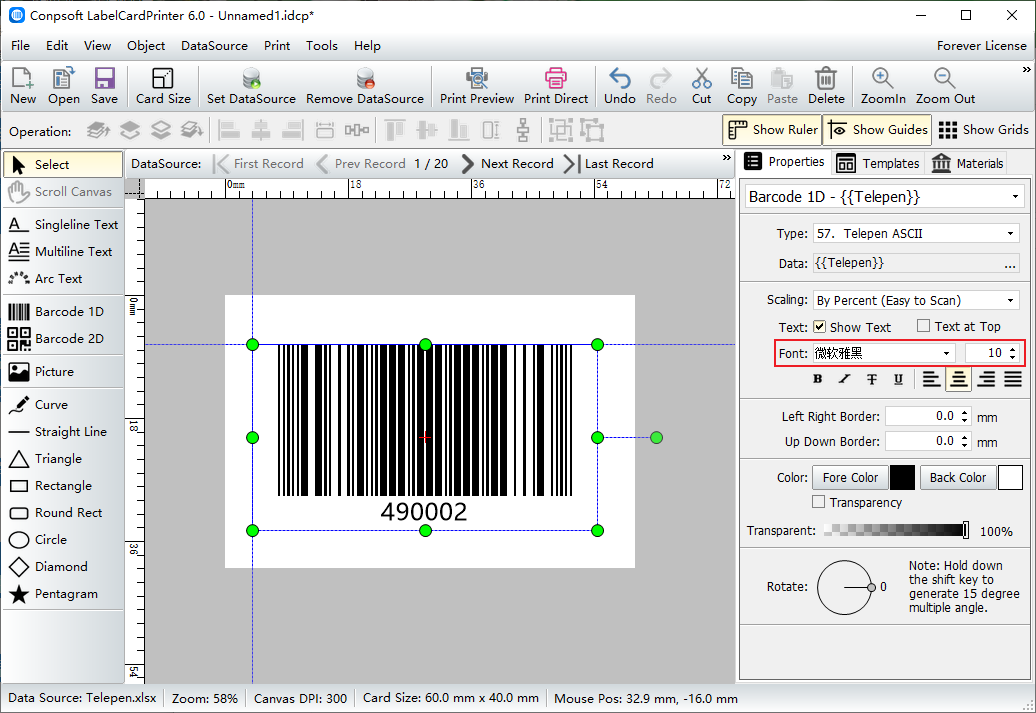Activate the Select tool button
This screenshot has height=713, width=1036.
pyautogui.click(x=63, y=165)
